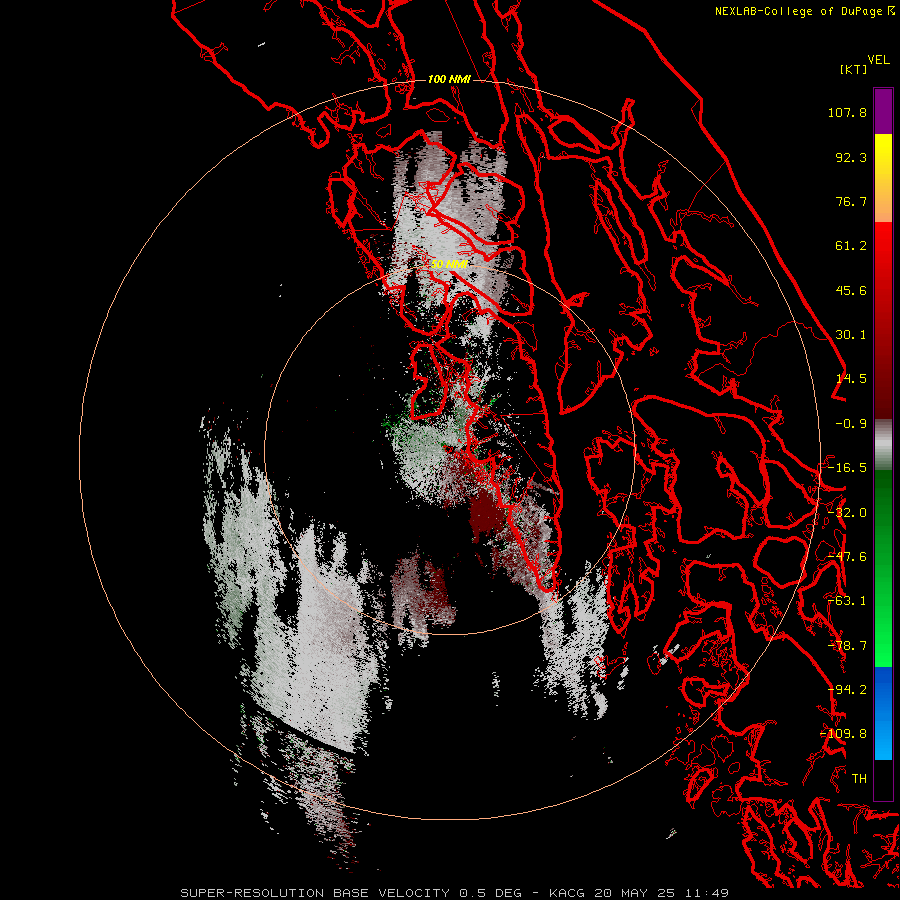Click the 50 NMI range ring label
This screenshot has height=900, width=900.
(x=449, y=265)
